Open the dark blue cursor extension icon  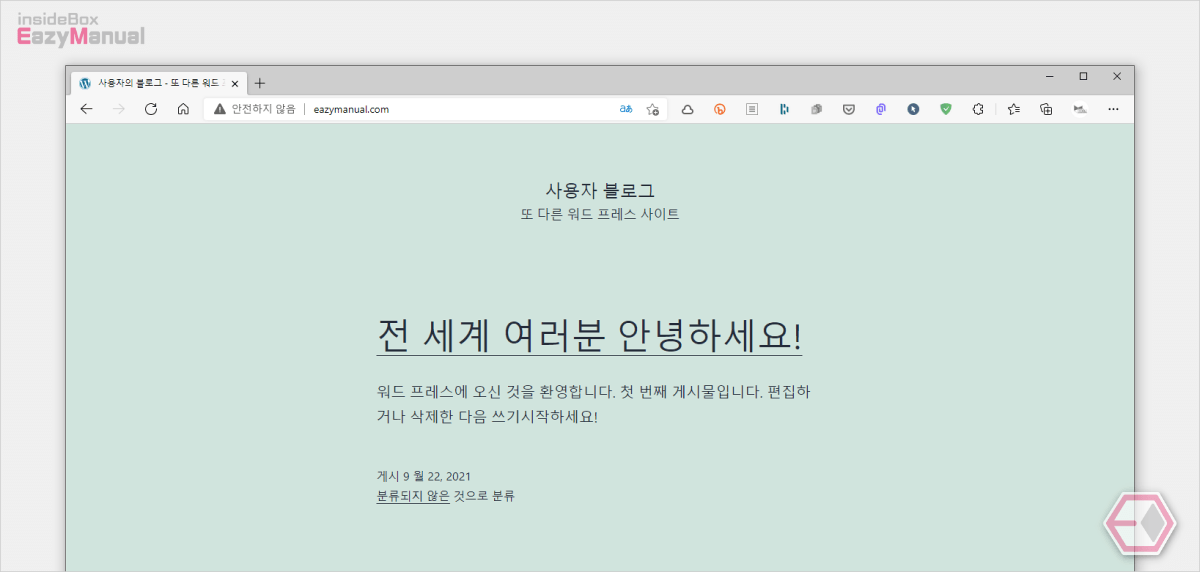913,109
